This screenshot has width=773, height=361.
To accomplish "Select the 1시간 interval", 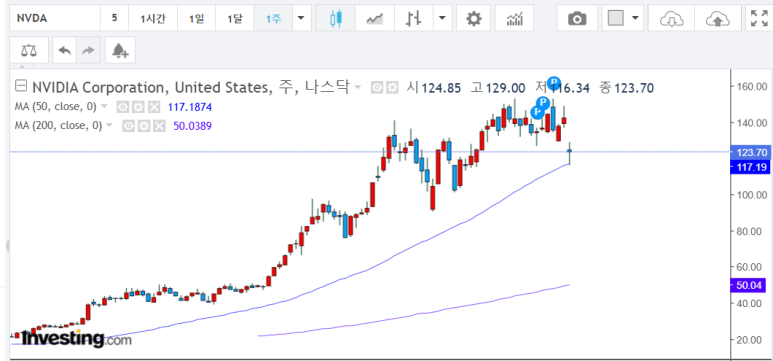I will (x=153, y=18).
